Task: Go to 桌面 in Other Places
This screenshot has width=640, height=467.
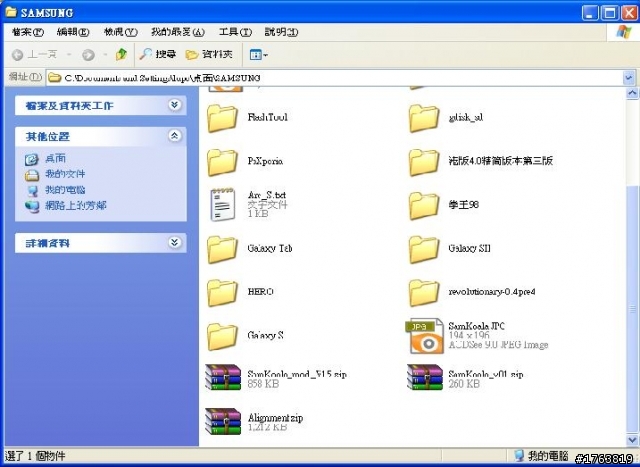Action: click(x=56, y=158)
